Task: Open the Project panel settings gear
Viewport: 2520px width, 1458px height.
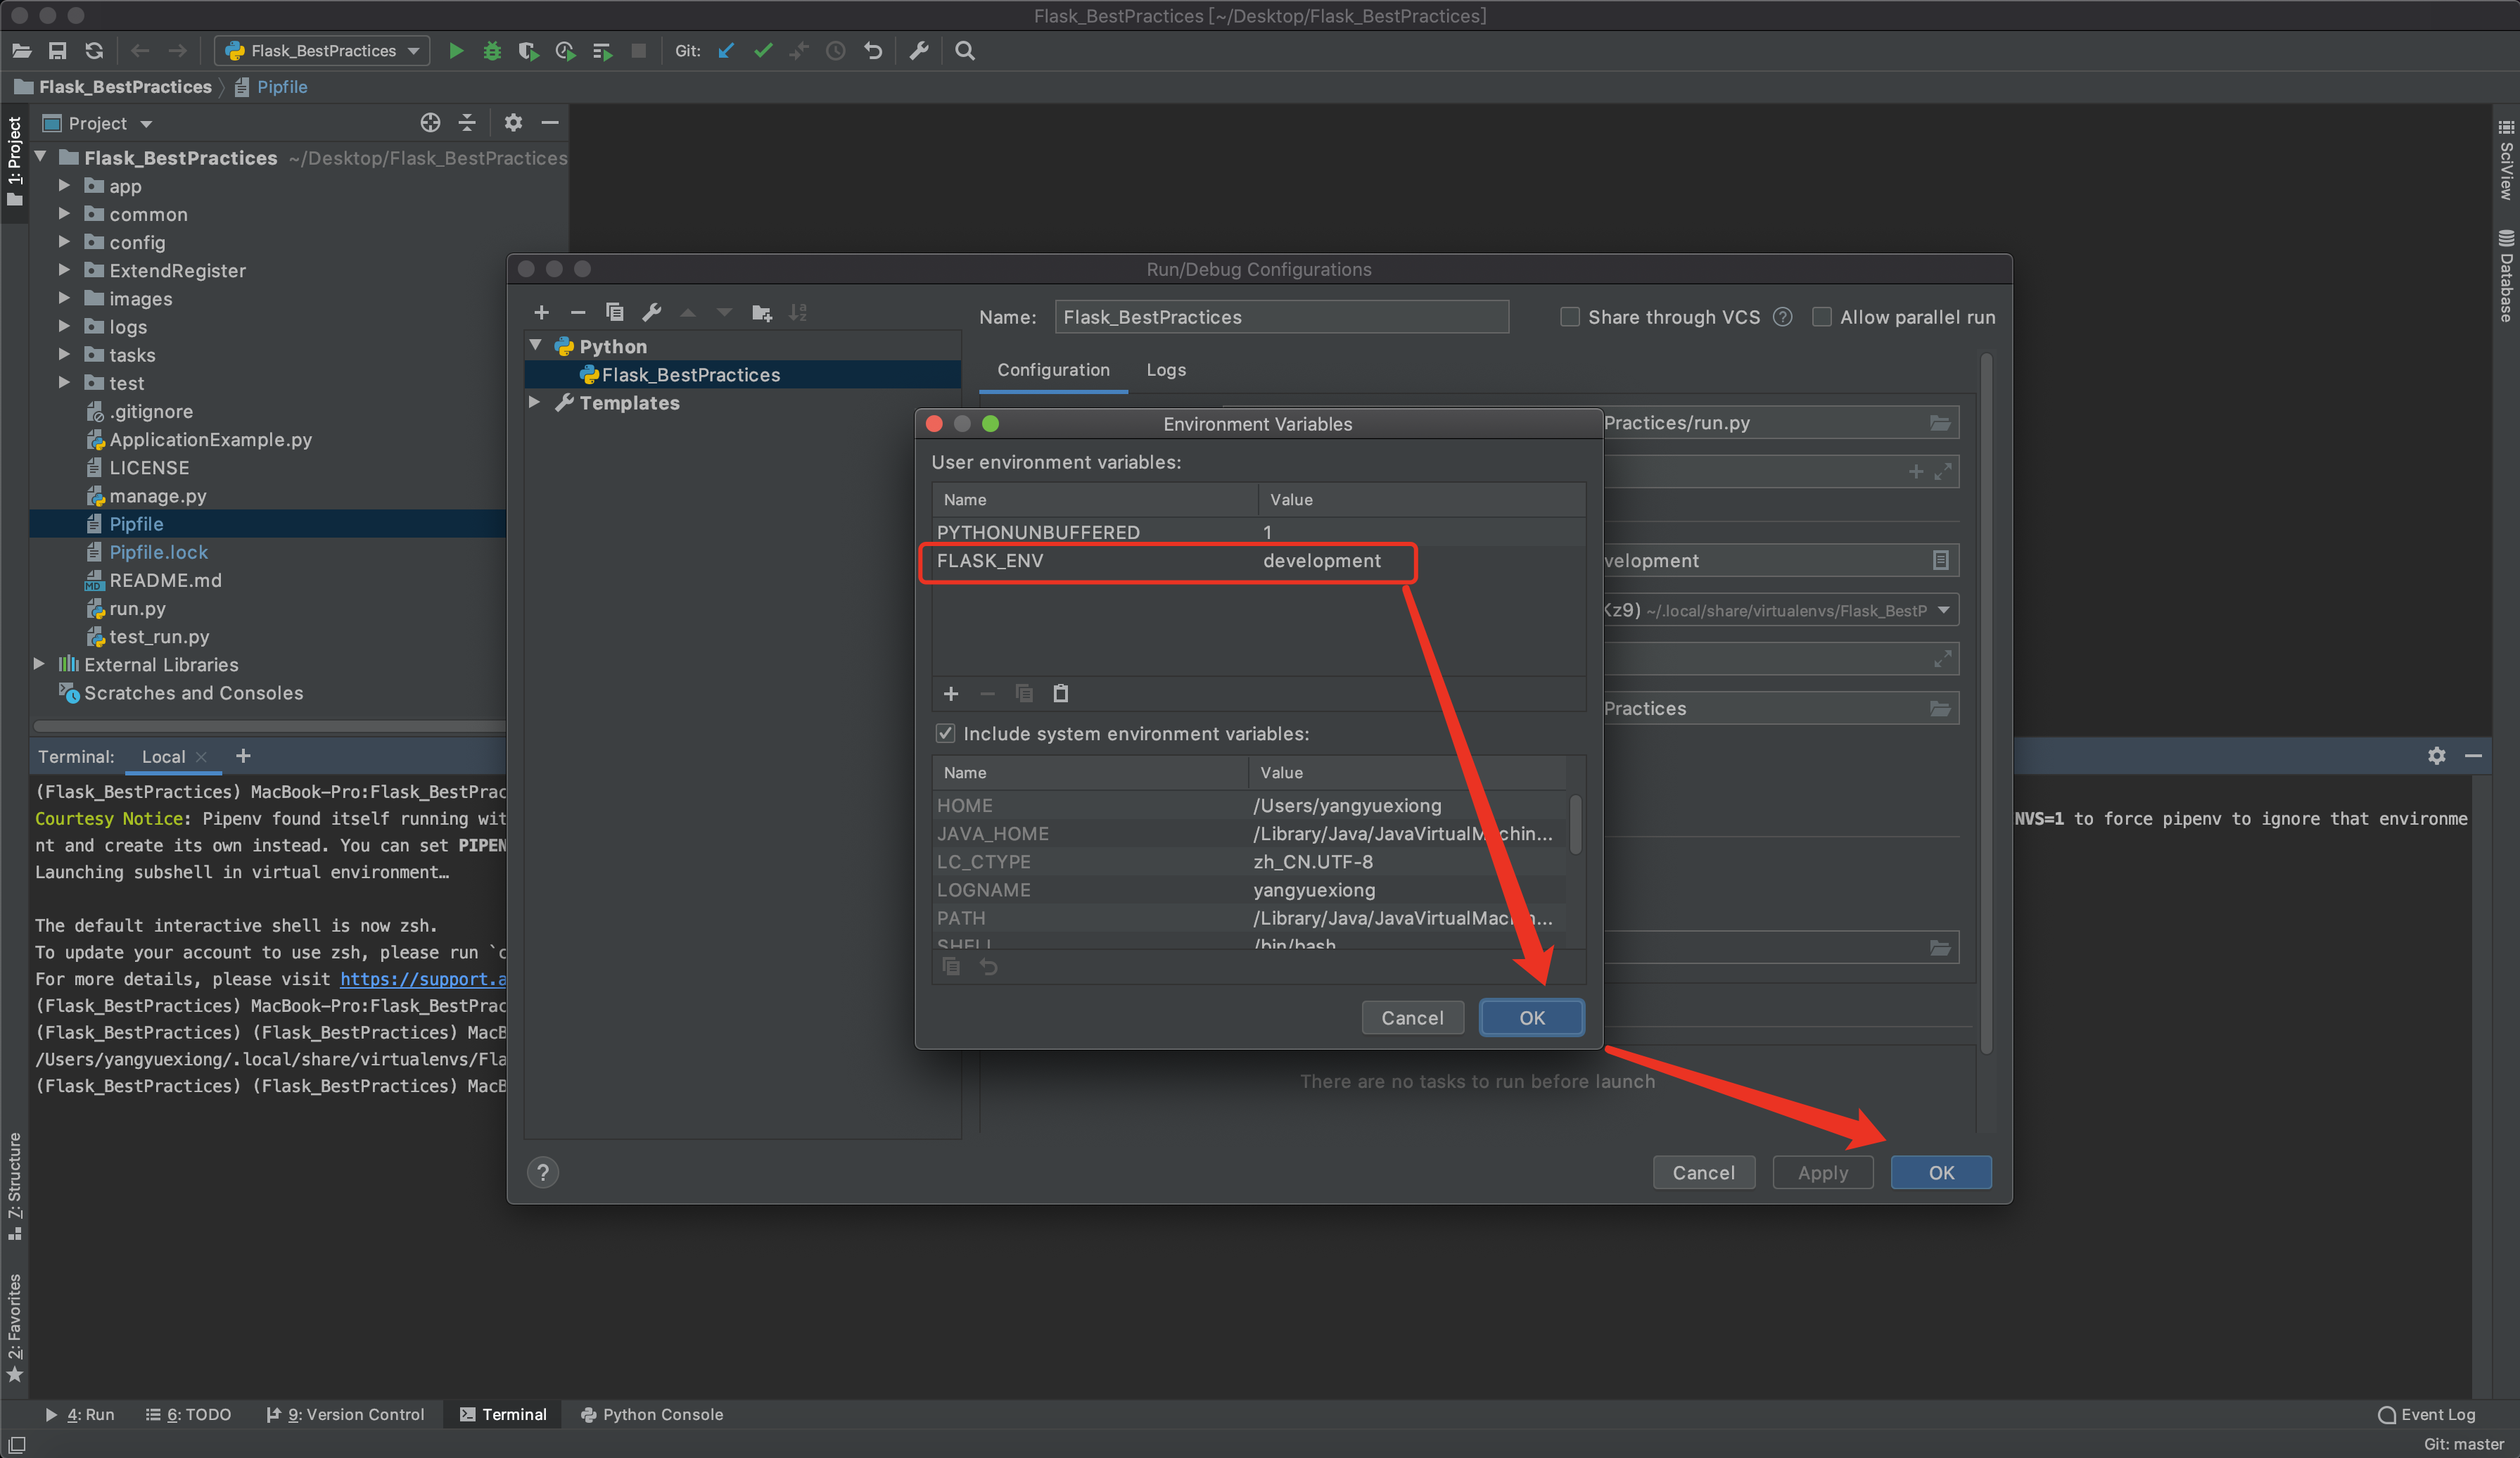Action: (513, 123)
